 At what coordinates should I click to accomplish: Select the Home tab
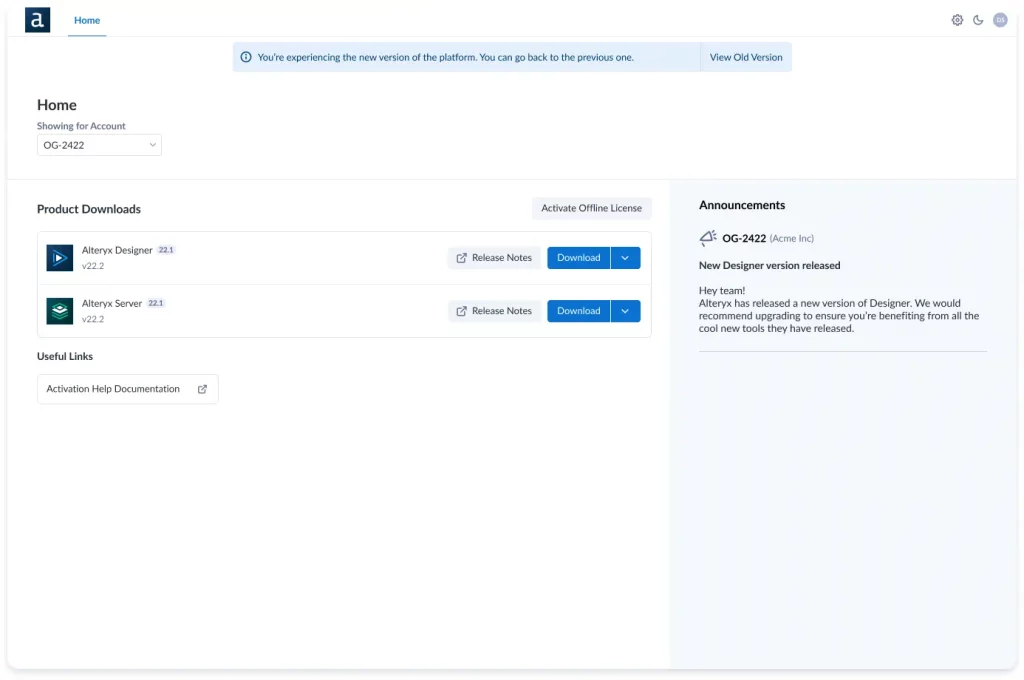[87, 20]
